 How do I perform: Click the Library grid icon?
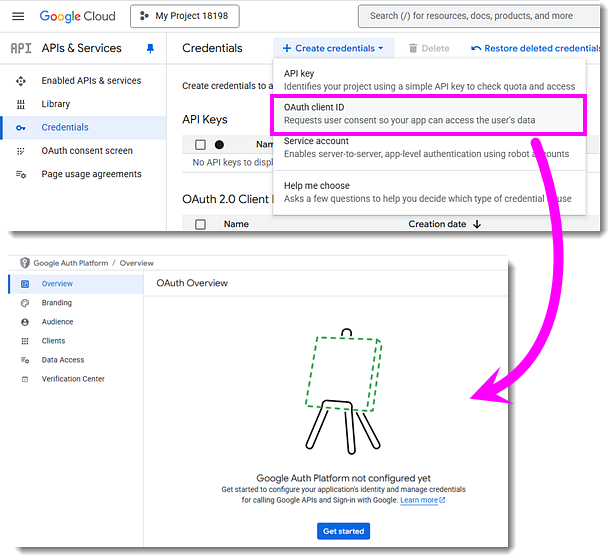pos(21,104)
